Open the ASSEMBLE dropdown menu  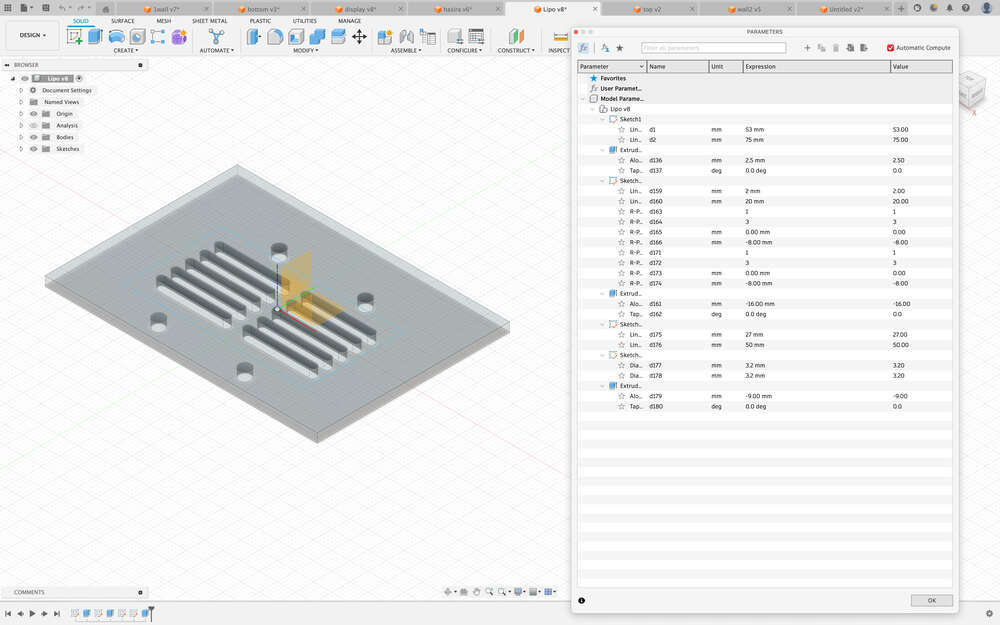click(x=406, y=50)
